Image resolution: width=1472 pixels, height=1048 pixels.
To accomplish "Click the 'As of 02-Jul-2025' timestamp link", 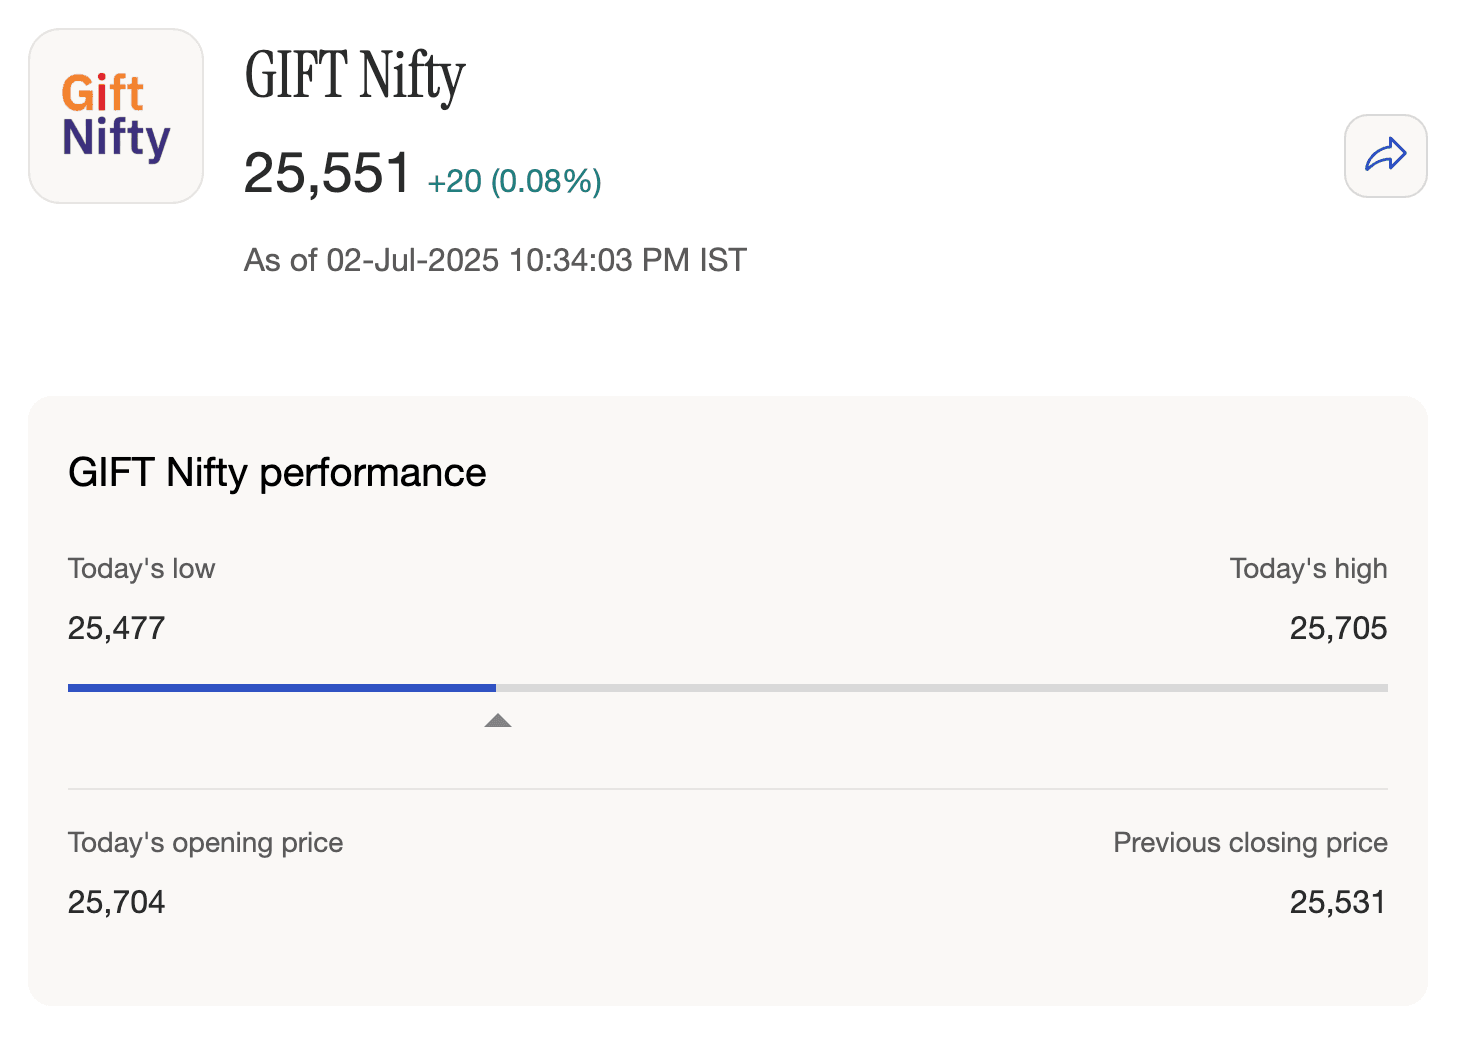I will (x=495, y=259).
